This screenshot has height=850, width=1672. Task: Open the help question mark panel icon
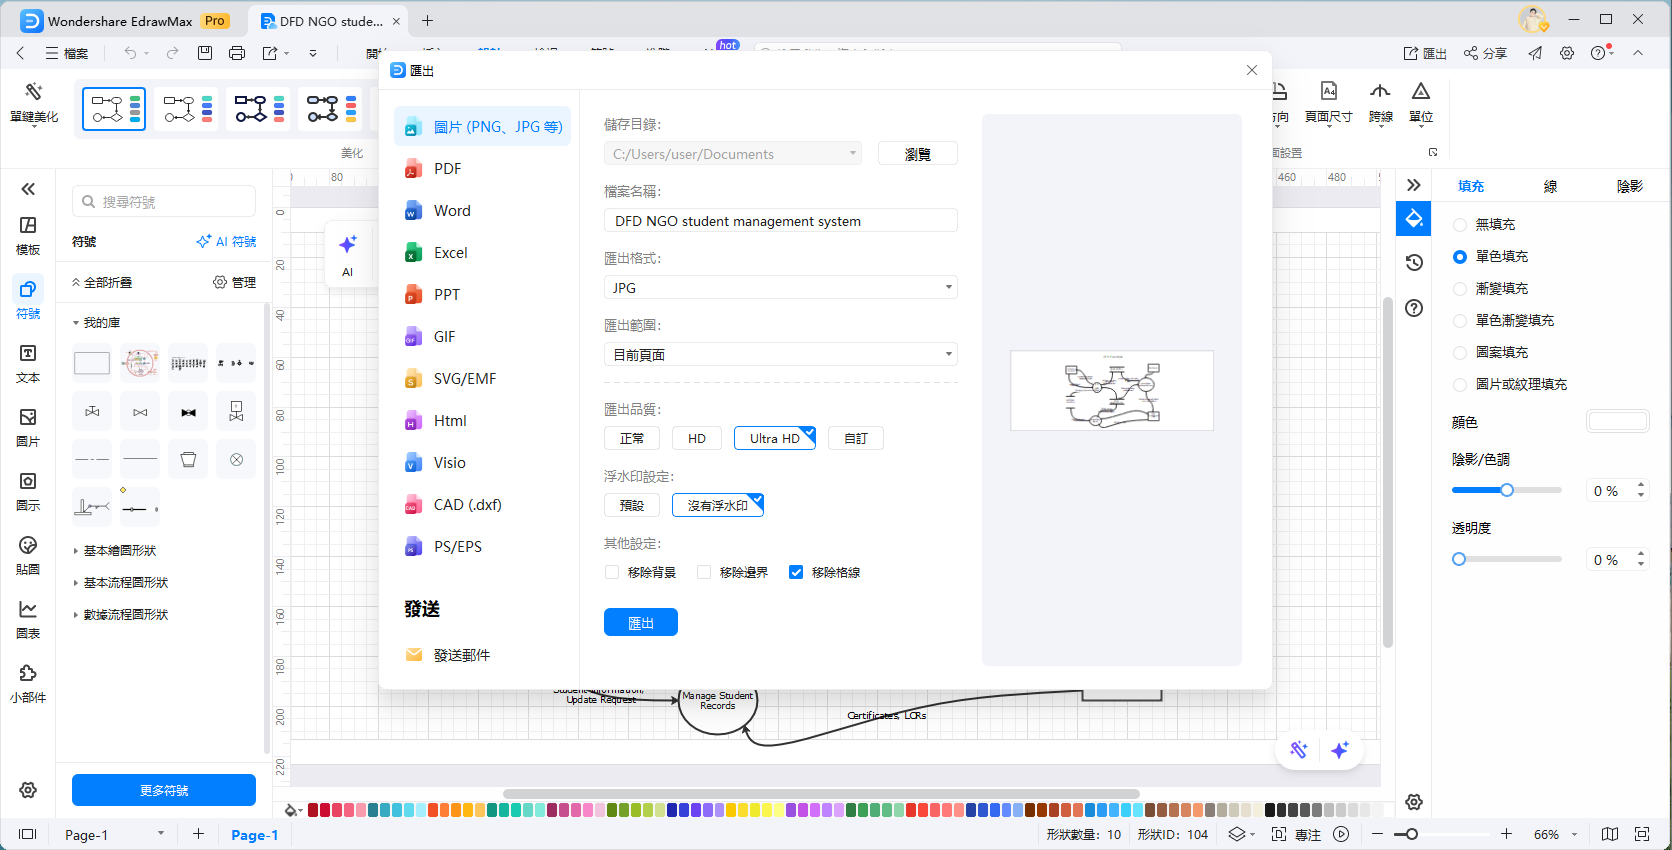1414,308
